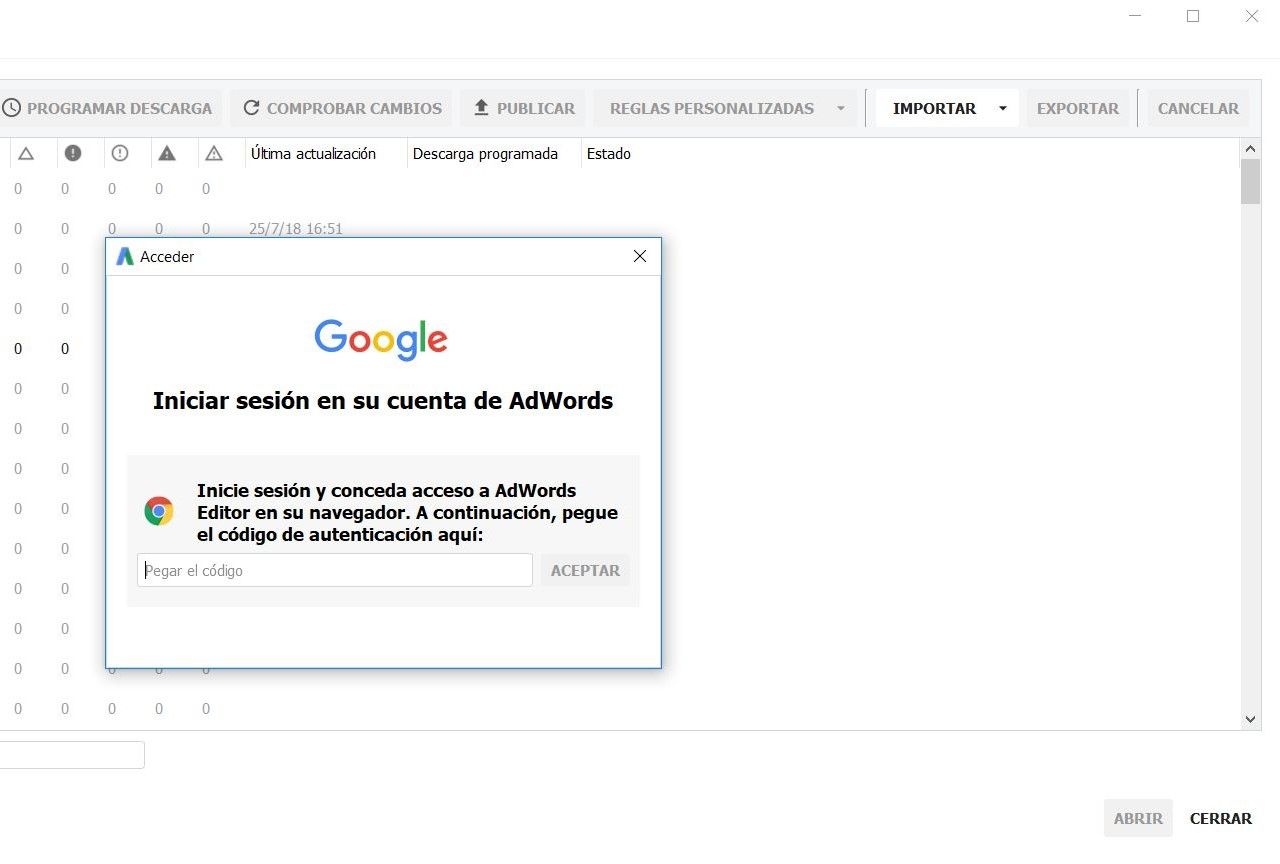Viewport: 1280px width, 864px height.
Task: Open the Reglas Personalizadas dropdown arrow
Action: (841, 108)
